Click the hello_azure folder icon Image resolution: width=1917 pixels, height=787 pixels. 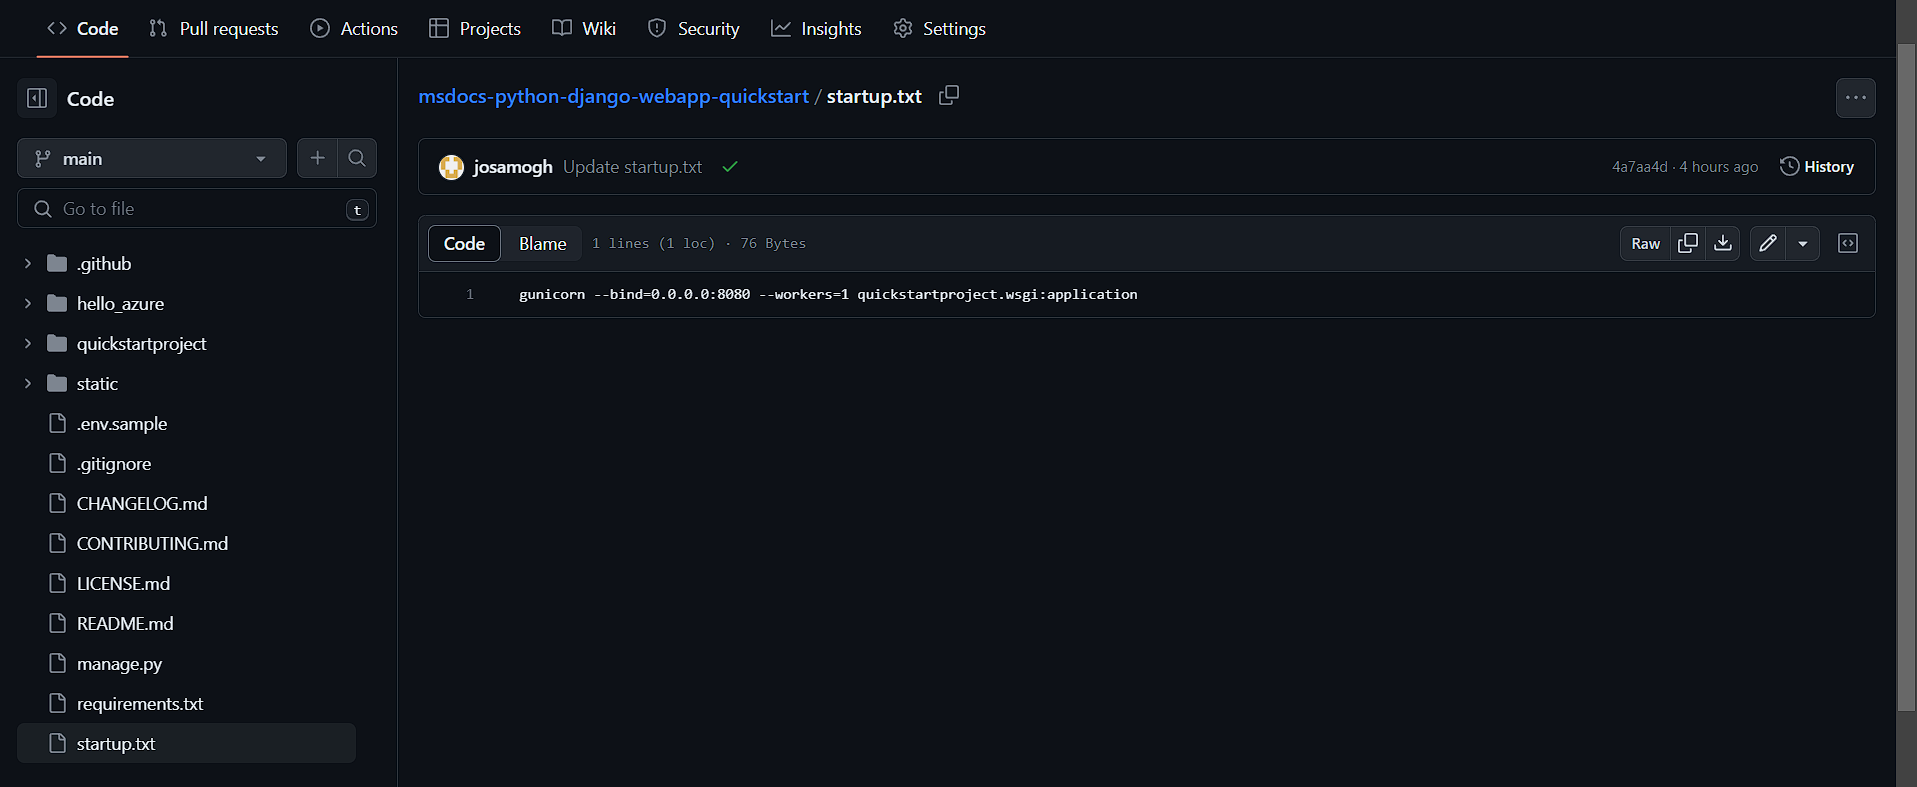(57, 303)
